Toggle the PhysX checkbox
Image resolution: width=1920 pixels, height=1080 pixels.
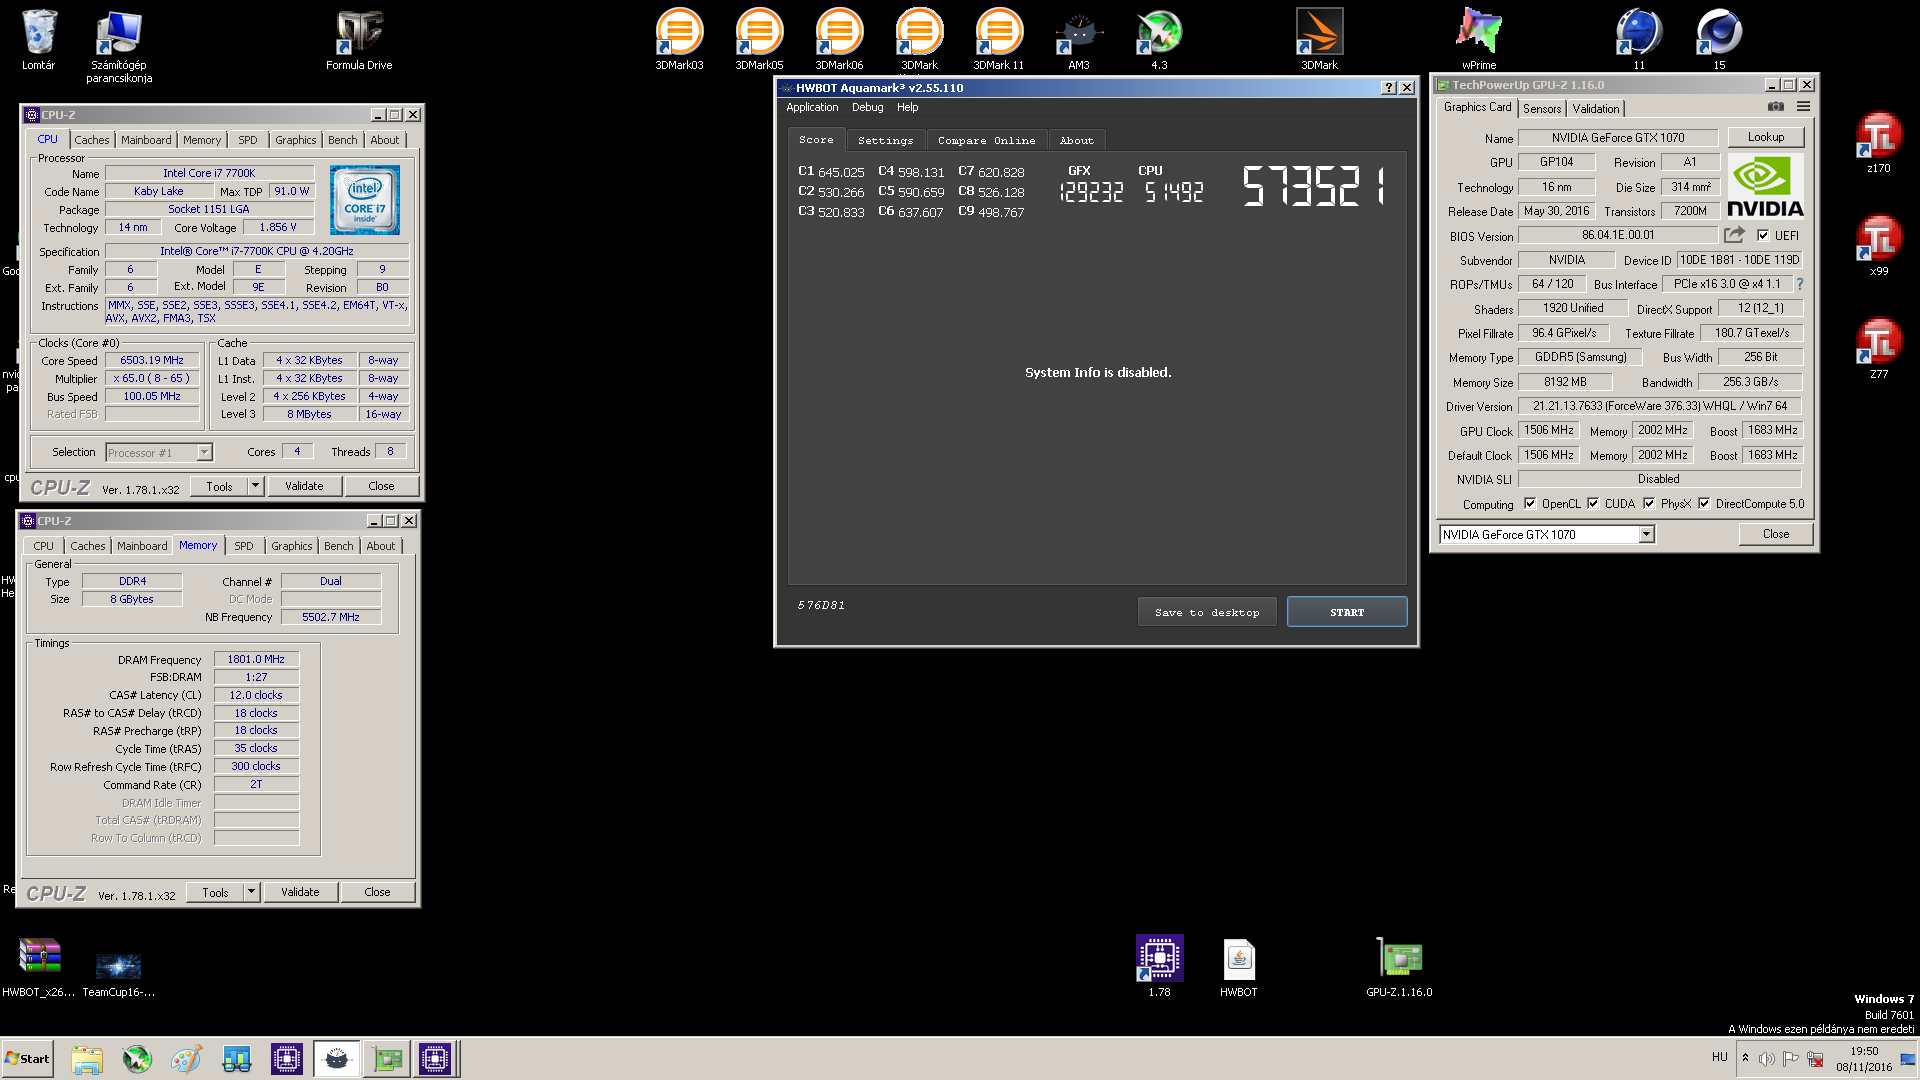[x=1648, y=504]
